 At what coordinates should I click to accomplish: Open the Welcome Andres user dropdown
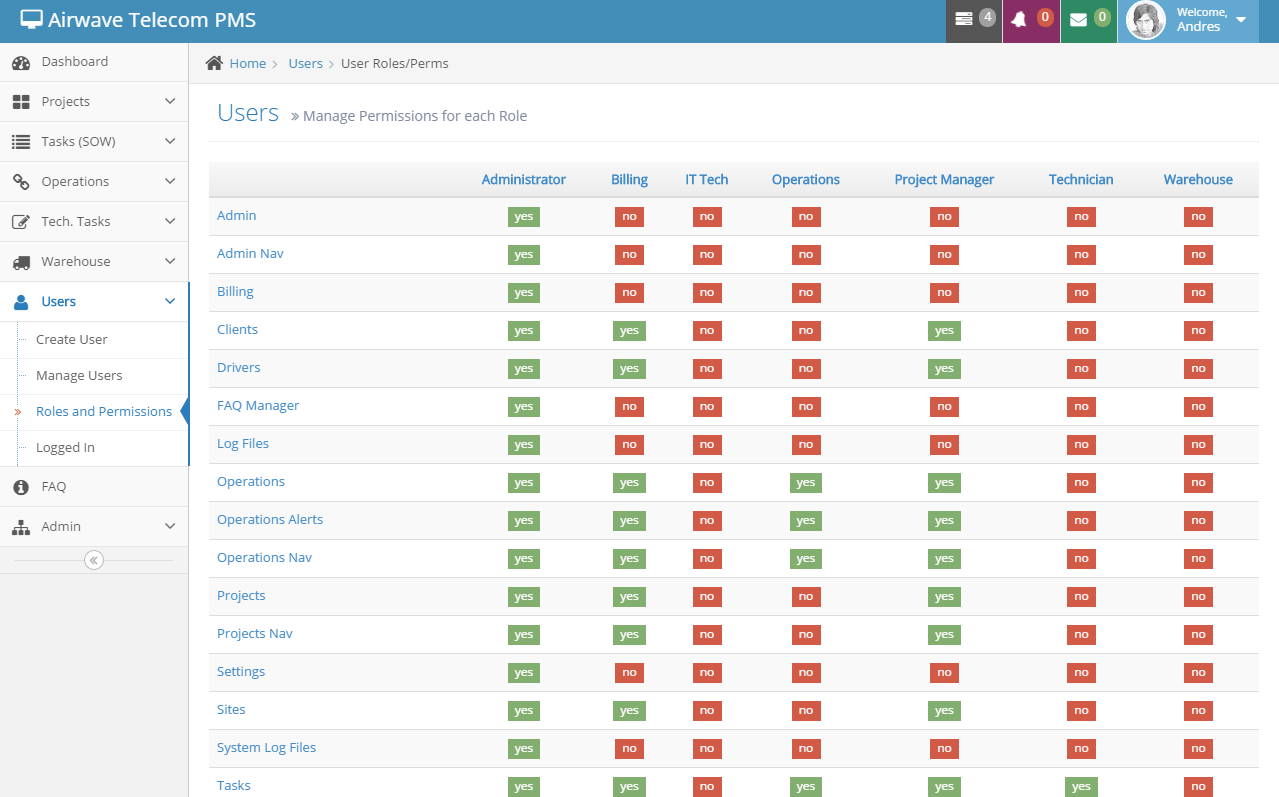pos(1240,20)
